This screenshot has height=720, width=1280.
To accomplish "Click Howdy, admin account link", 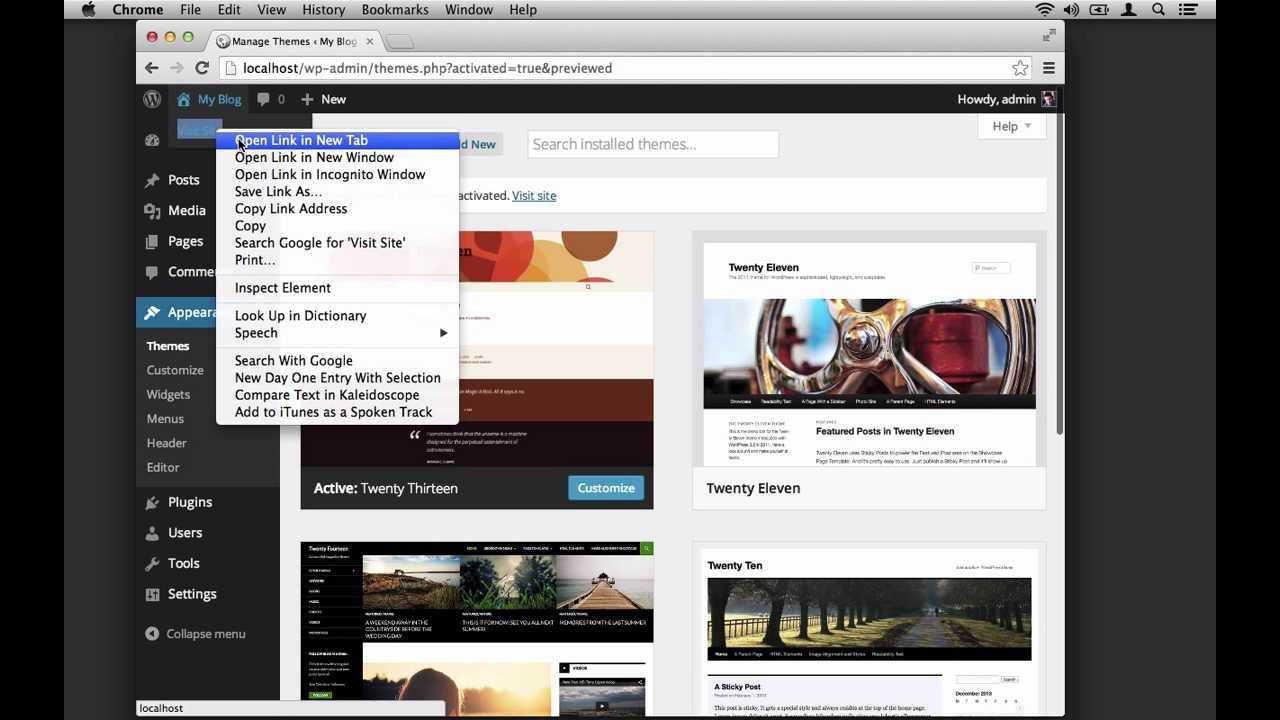I will (x=1006, y=99).
